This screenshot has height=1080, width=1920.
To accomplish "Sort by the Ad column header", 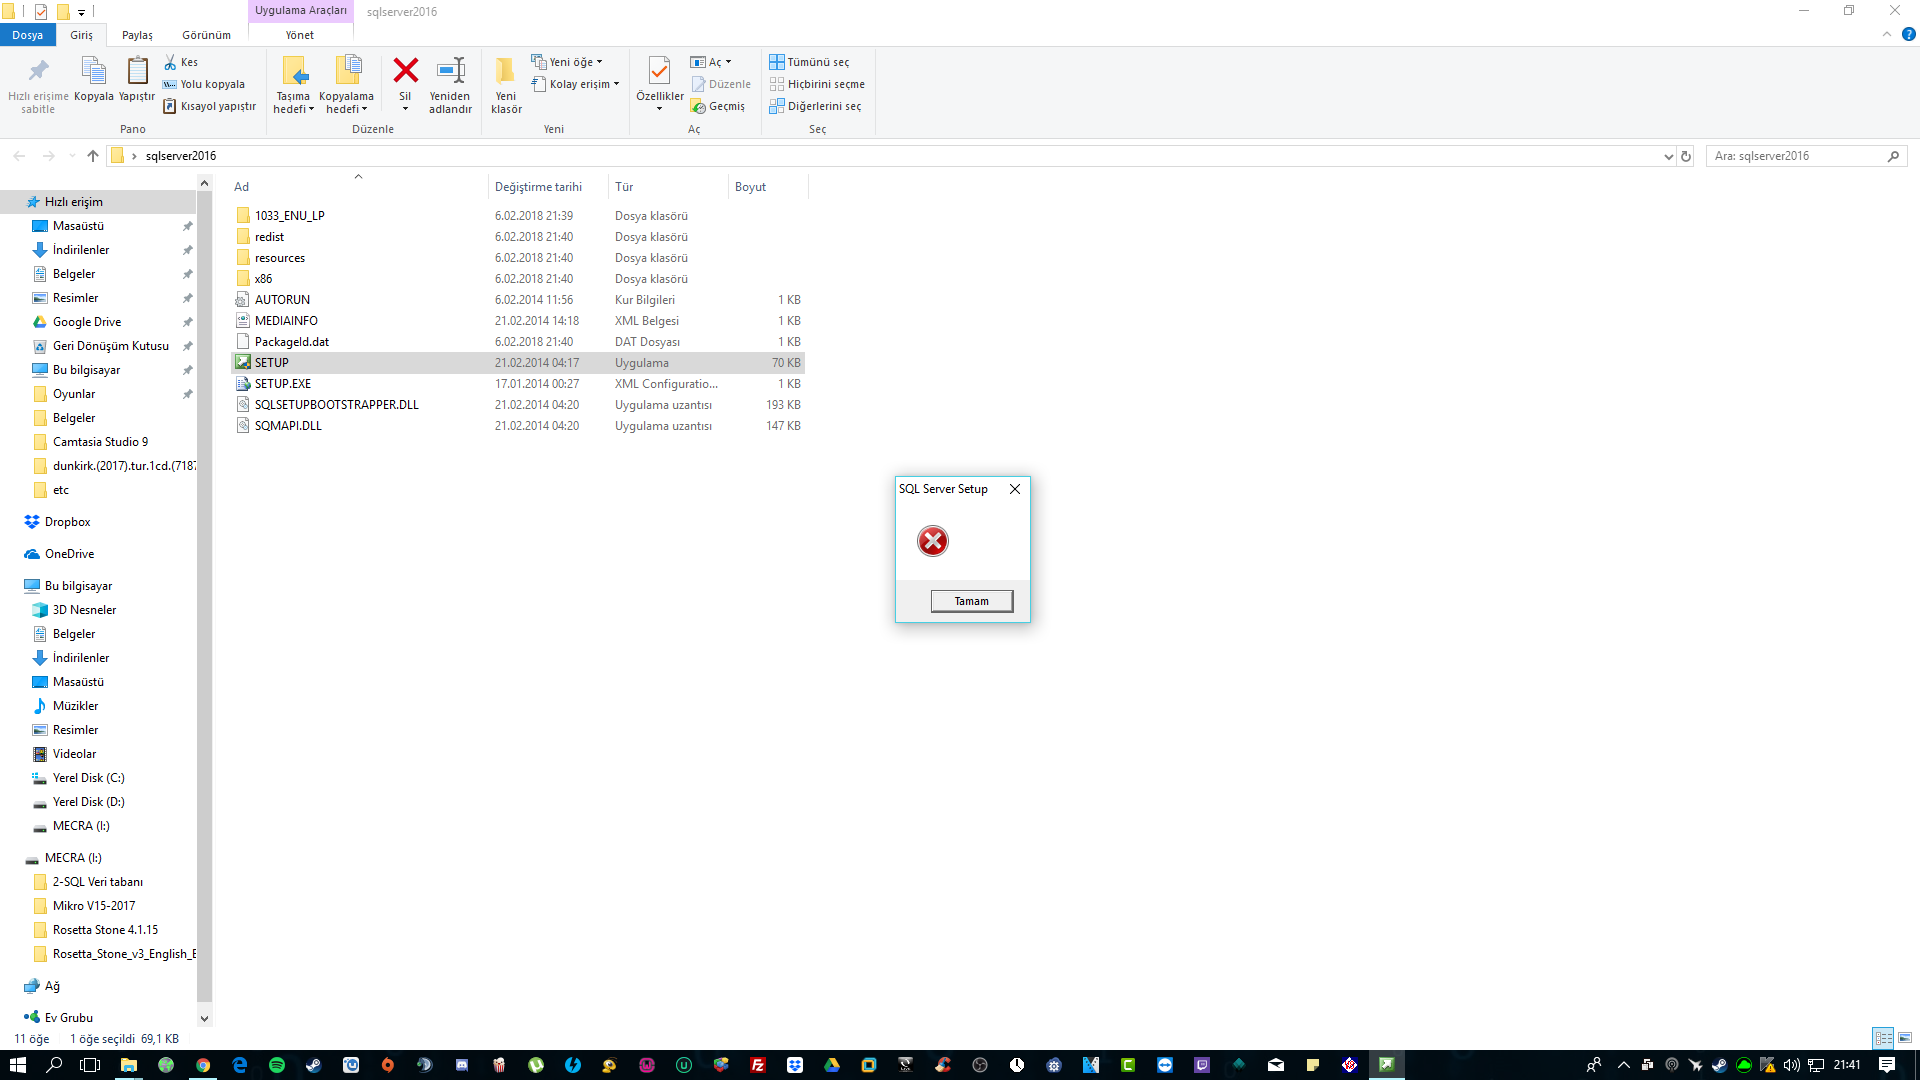I will (x=359, y=187).
